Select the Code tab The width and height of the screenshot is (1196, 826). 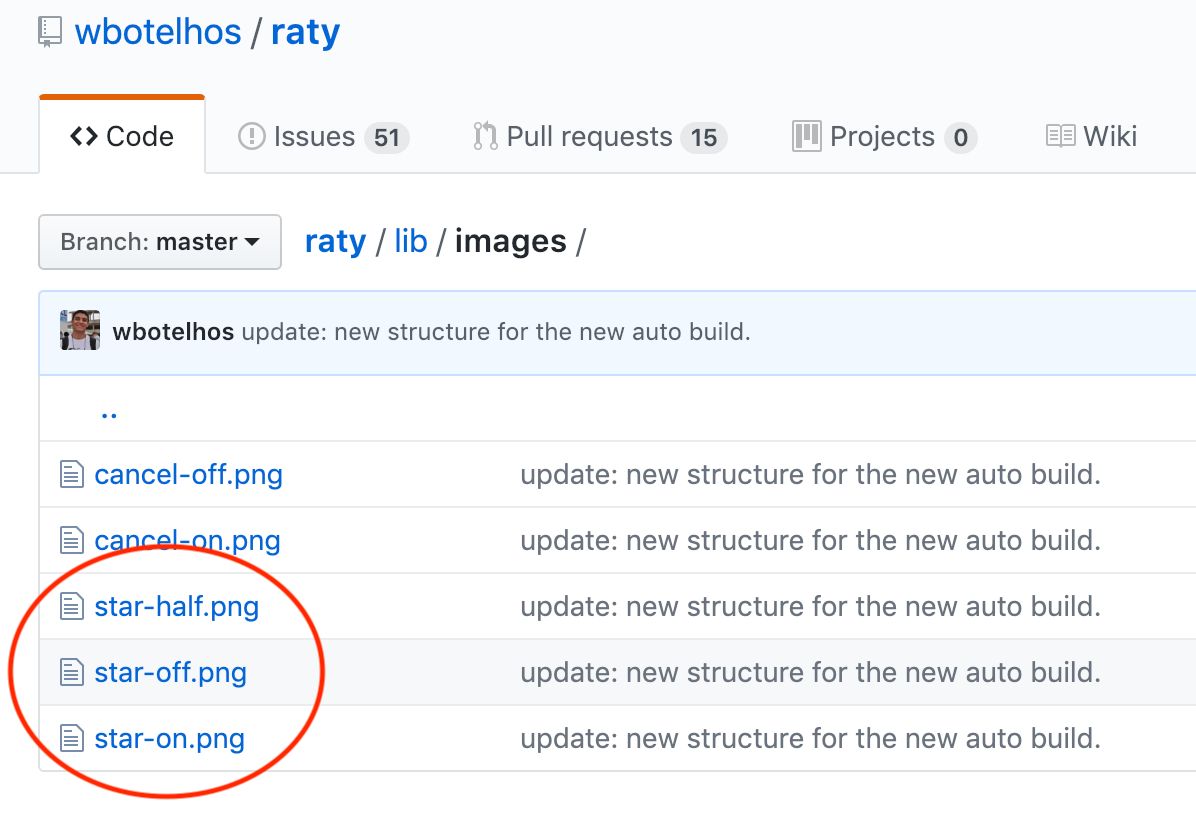[122, 136]
